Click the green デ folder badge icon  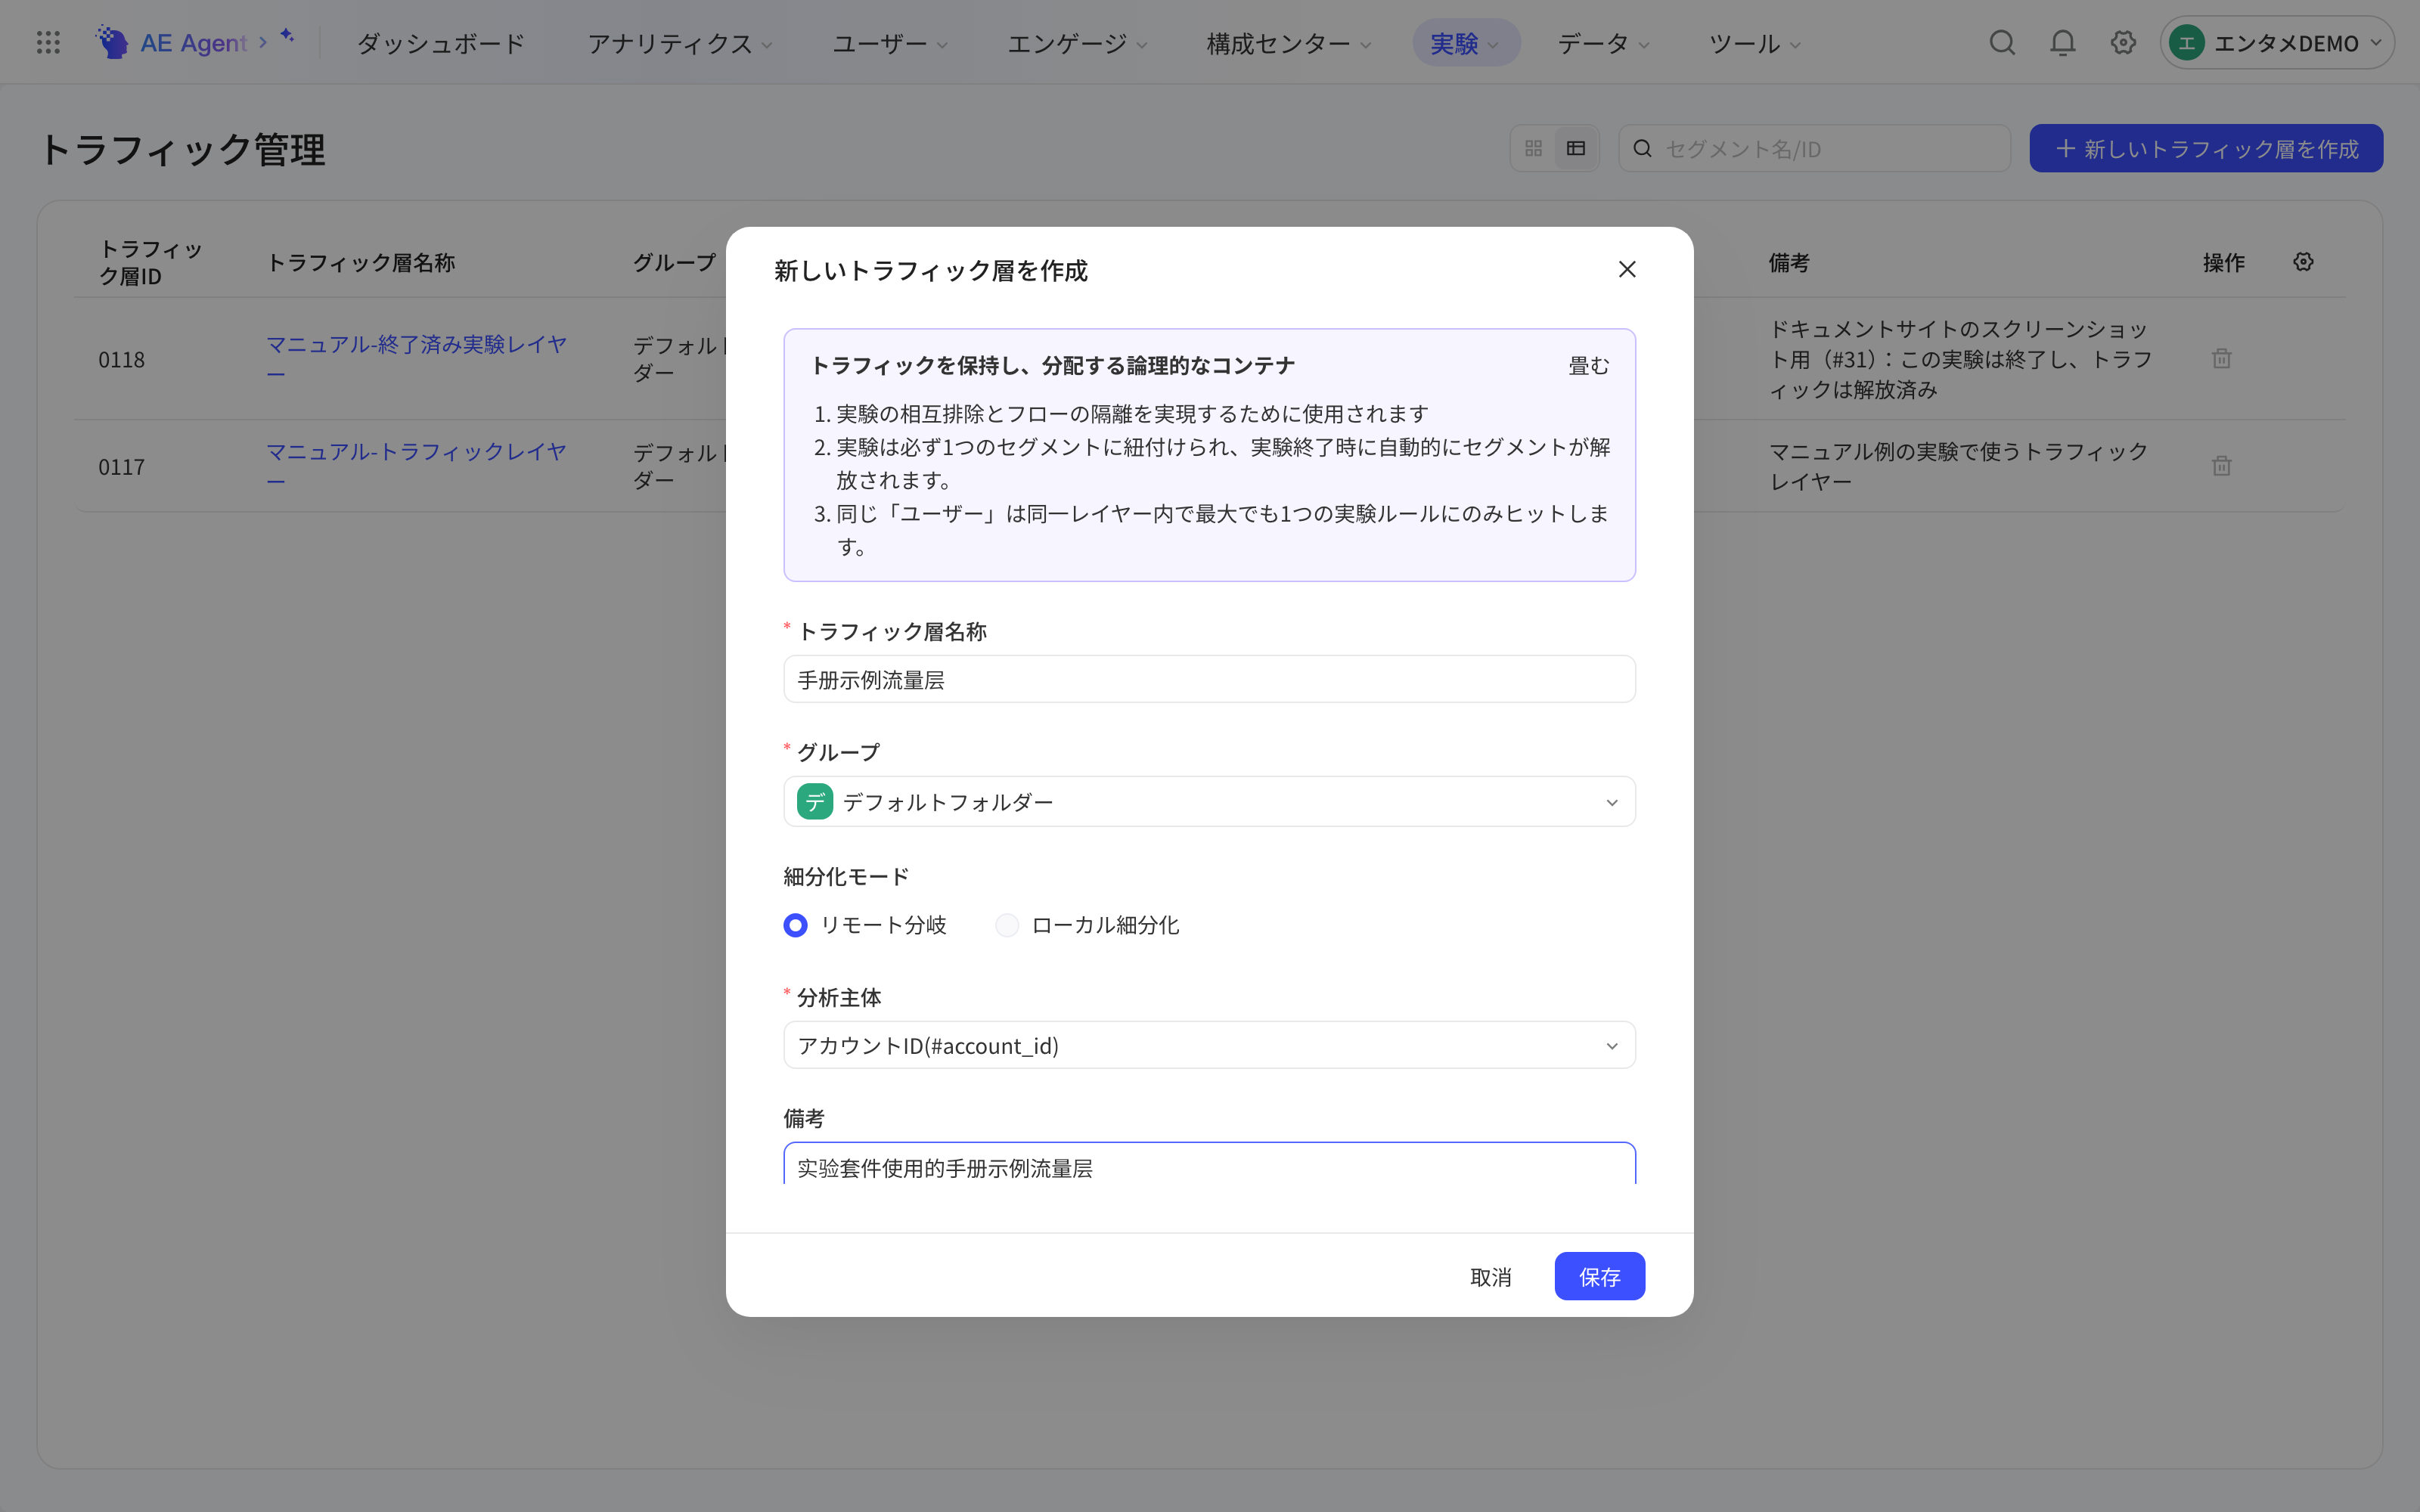click(815, 801)
